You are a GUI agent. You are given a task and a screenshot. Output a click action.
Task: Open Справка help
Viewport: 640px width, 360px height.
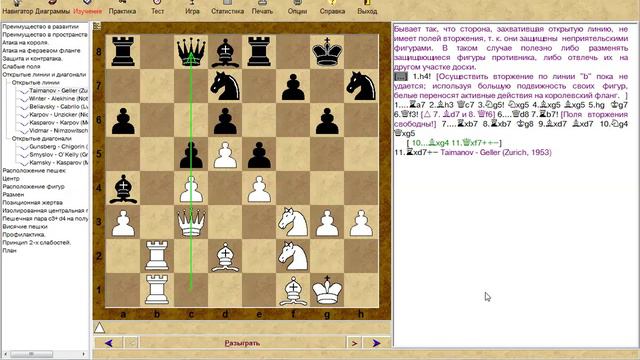332,8
